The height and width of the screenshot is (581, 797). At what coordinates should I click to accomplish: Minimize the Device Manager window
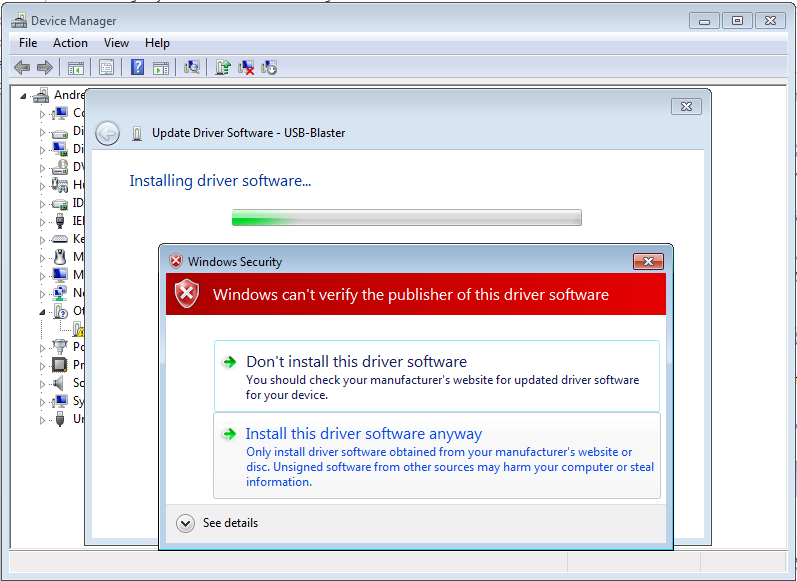tap(704, 20)
